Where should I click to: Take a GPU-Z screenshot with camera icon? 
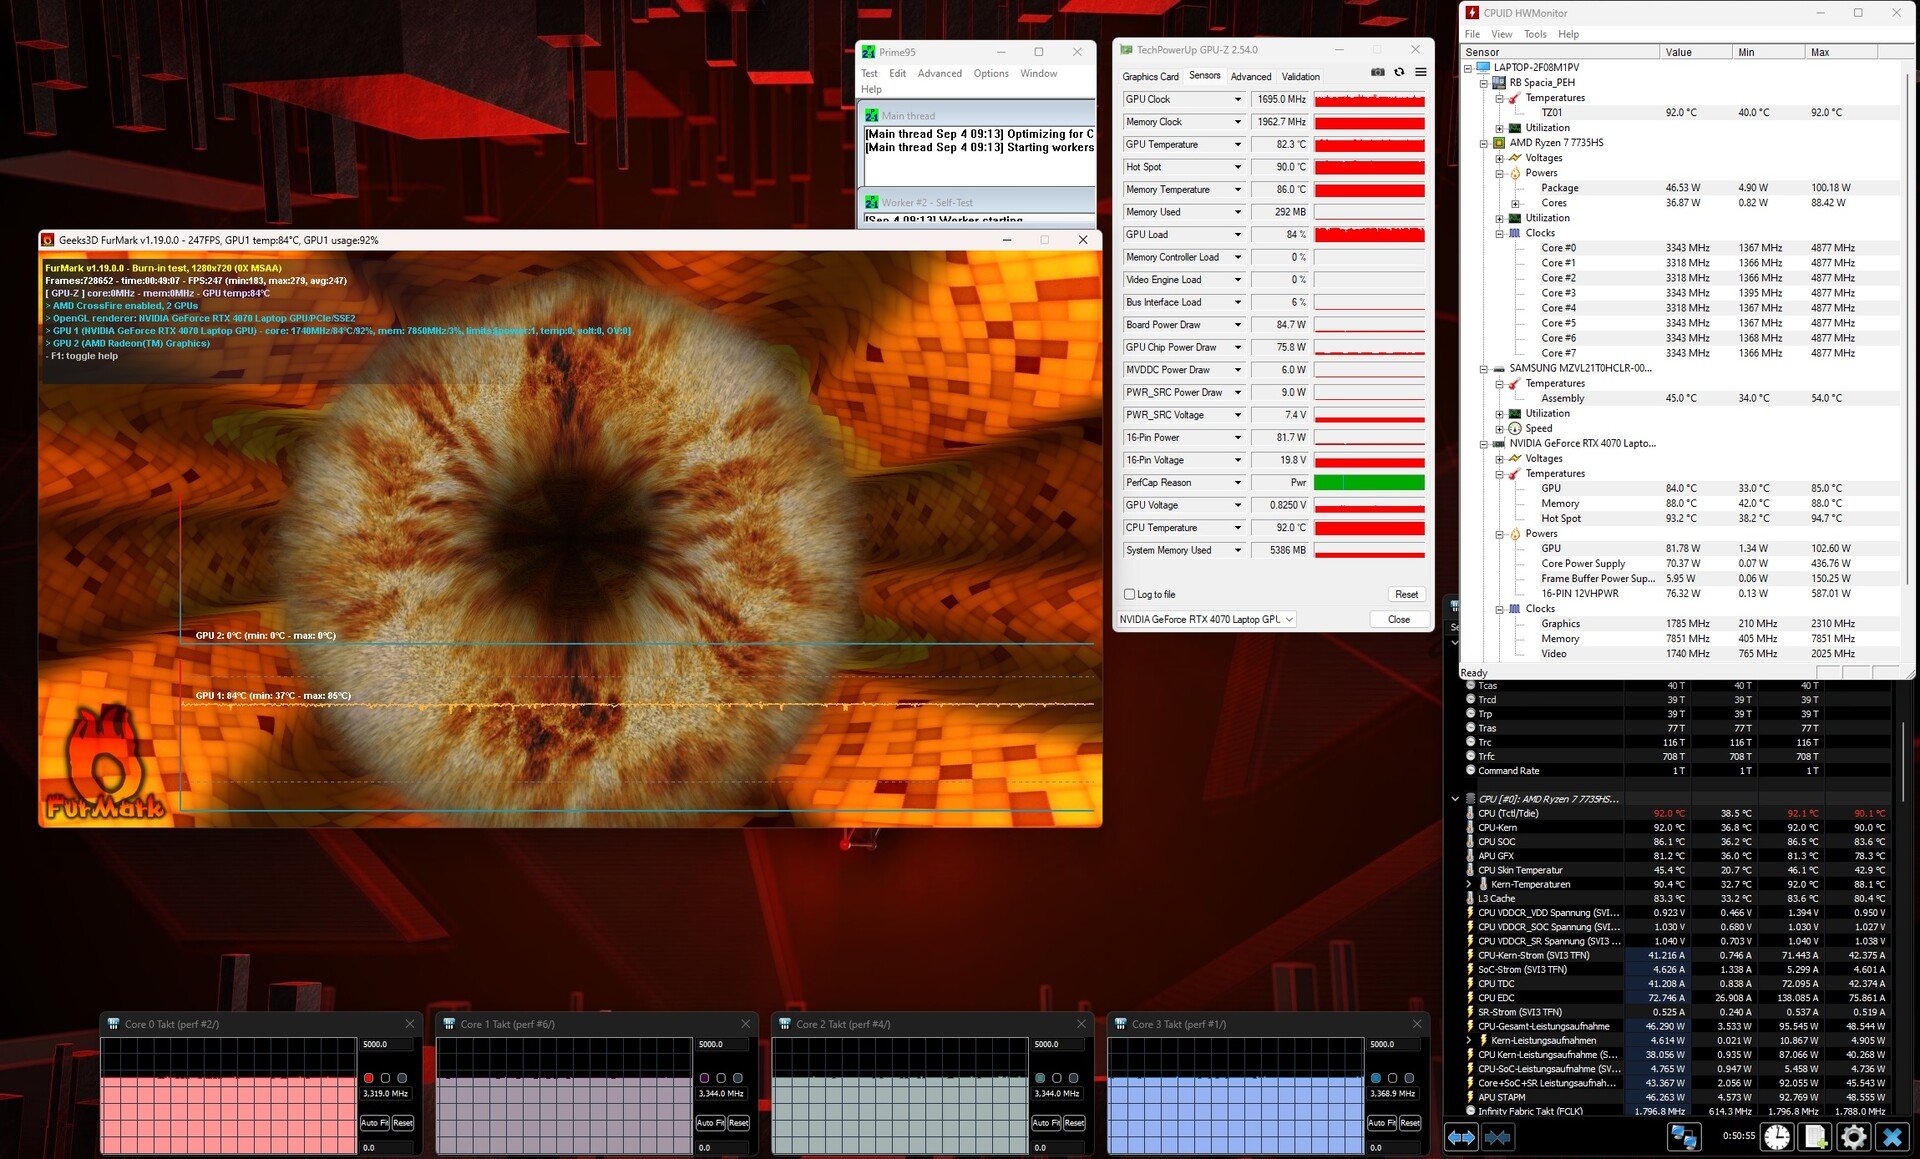point(1378,72)
